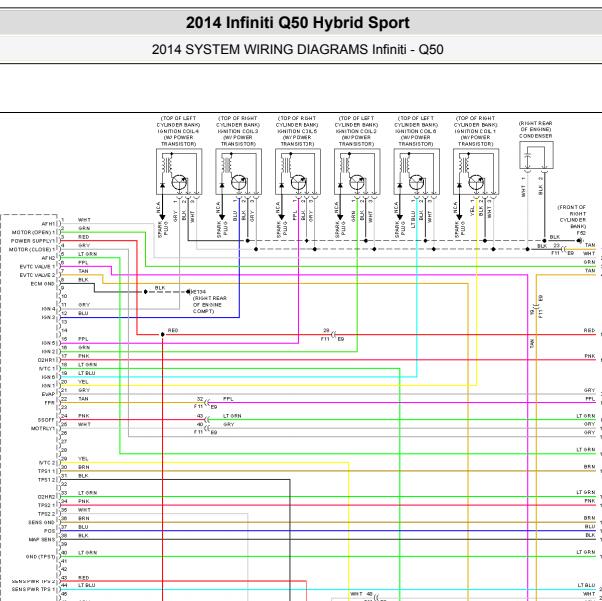Click the 'ECM GND' pin label
The height and width of the screenshot is (601, 602).
click(43, 284)
